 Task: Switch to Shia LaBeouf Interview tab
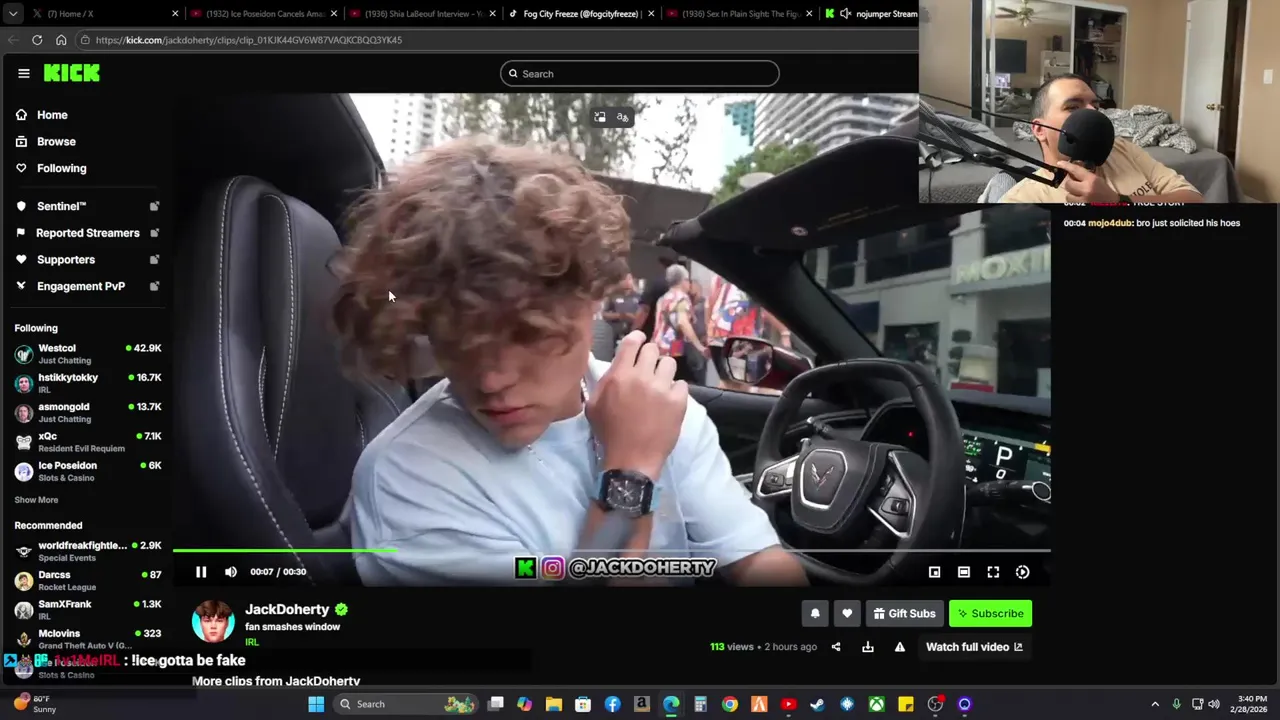[423, 14]
